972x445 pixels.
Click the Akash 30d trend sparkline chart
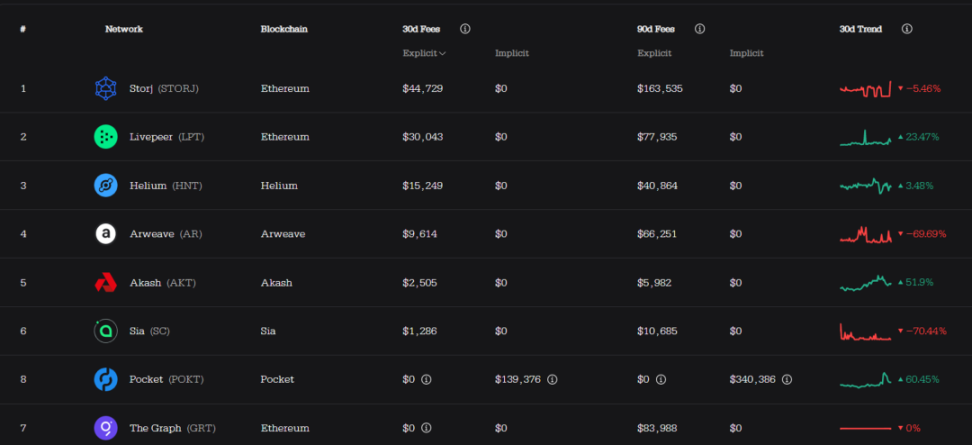(865, 283)
